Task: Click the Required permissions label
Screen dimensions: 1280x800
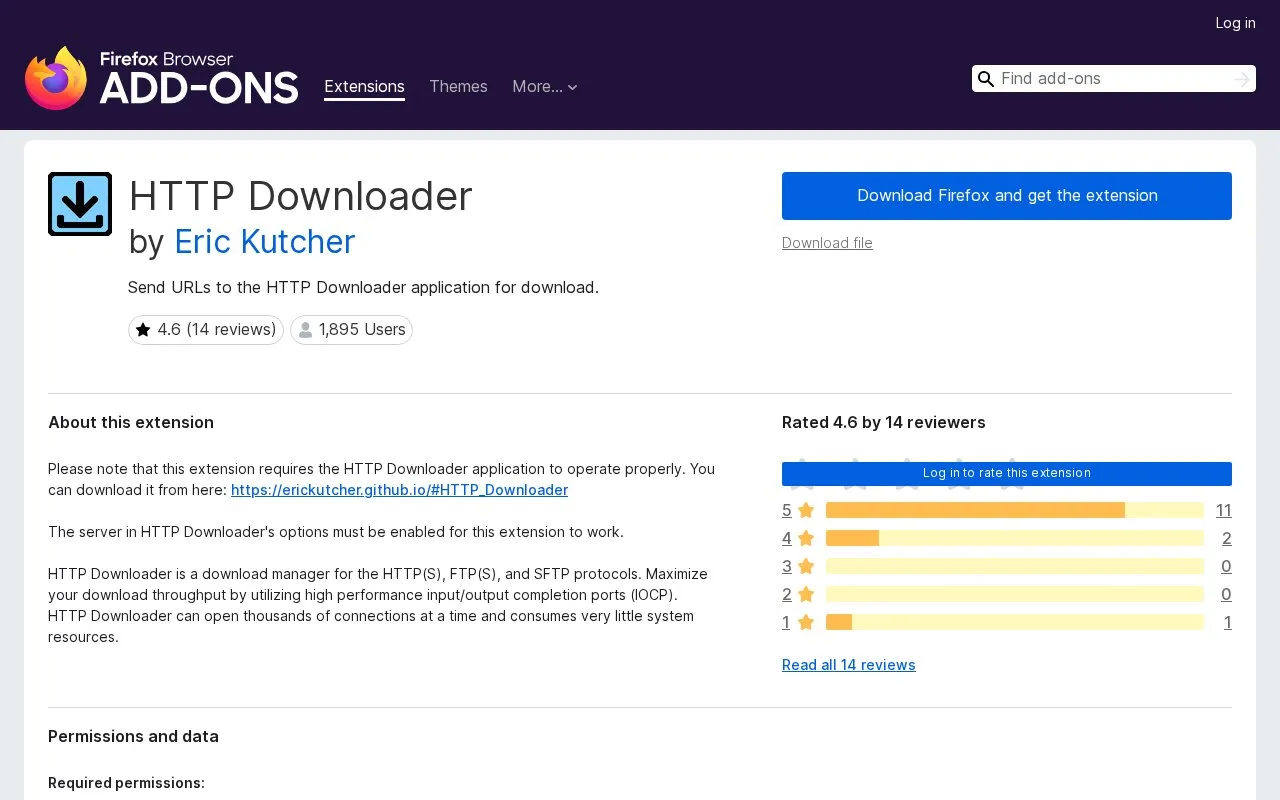Action: point(126,783)
